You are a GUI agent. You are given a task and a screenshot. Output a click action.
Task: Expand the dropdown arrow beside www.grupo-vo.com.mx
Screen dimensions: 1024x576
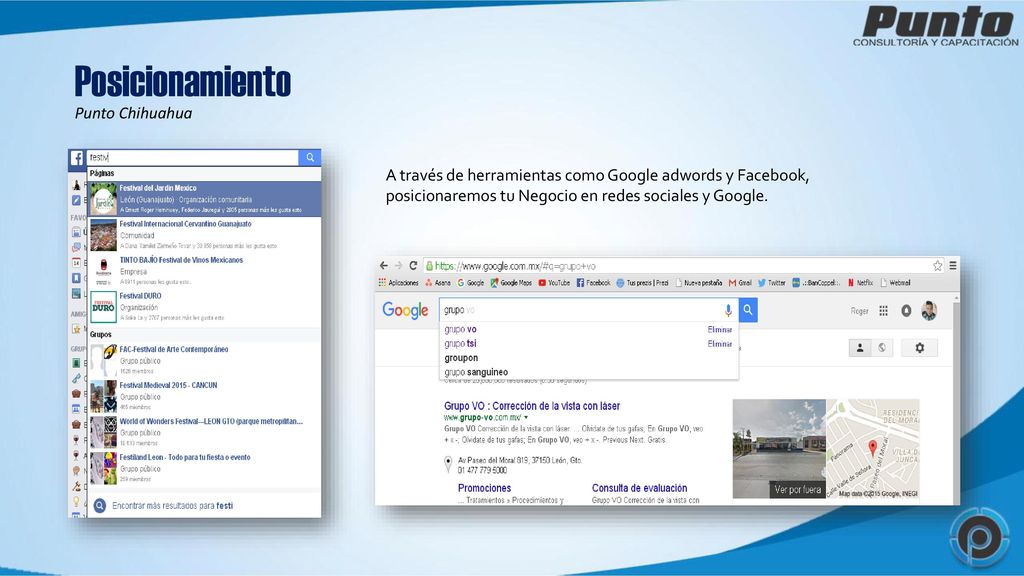tap(526, 417)
